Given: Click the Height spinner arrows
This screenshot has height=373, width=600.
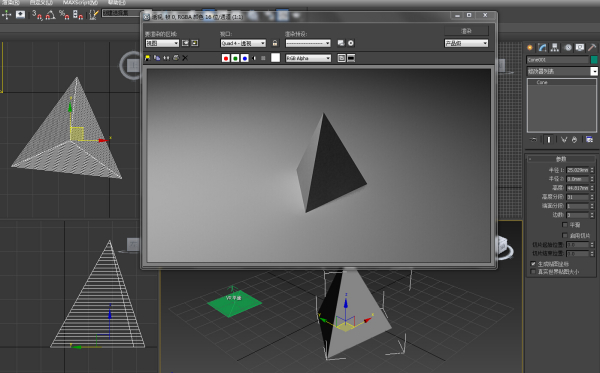Looking at the screenshot, I should (592, 188).
